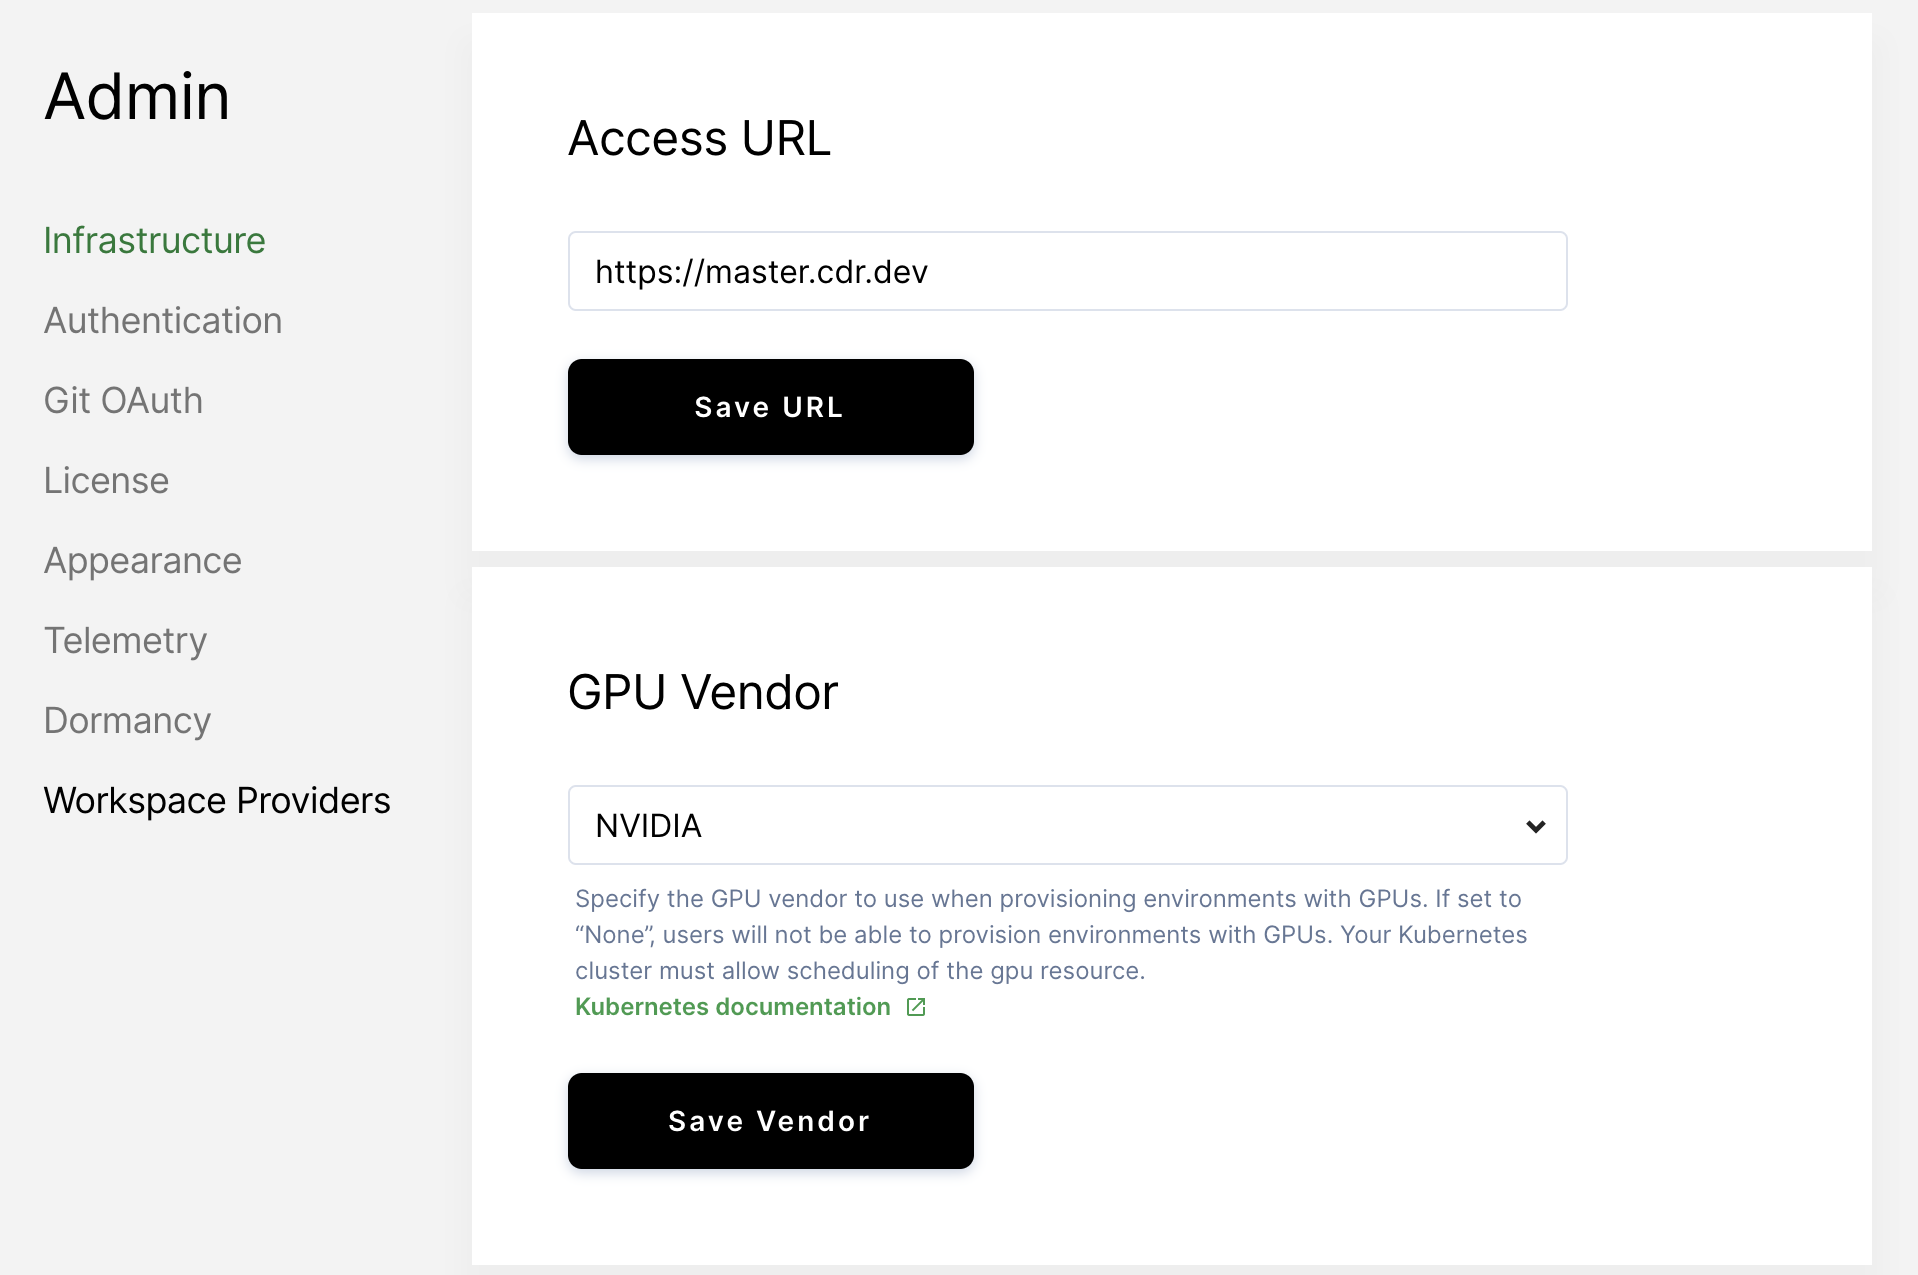Open the Kubernetes documentation external link icon

click(915, 1008)
